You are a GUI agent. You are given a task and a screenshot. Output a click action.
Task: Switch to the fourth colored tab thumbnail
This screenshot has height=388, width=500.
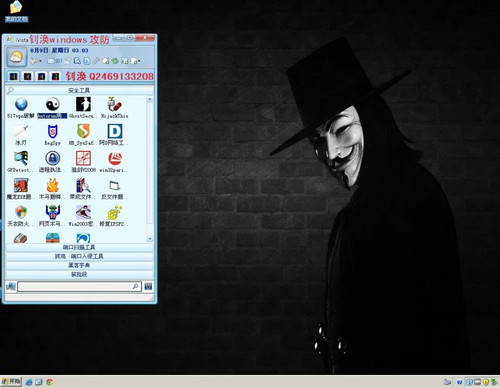click(x=55, y=76)
